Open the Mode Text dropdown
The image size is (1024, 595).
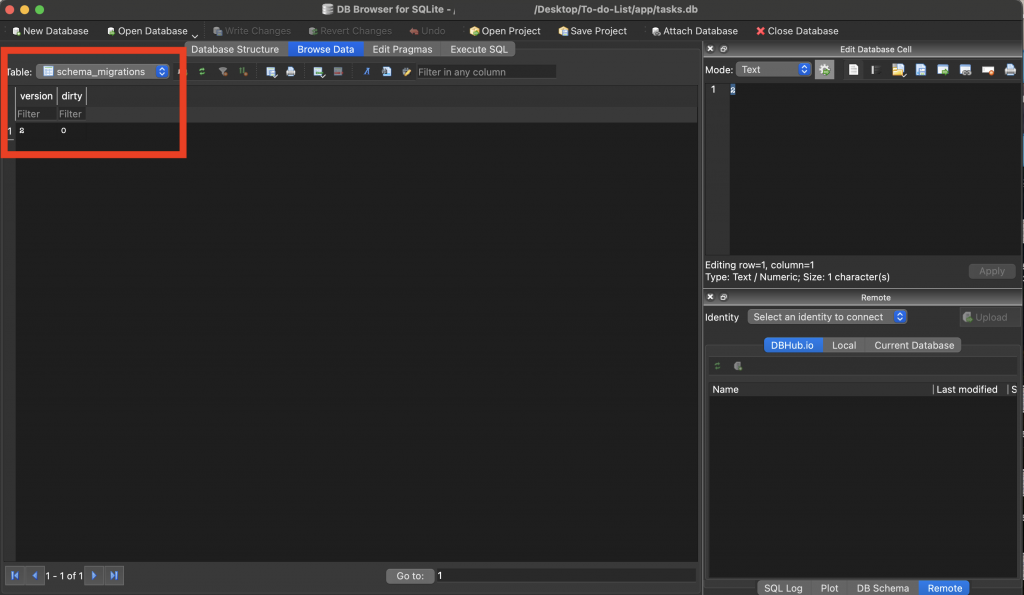pyautogui.click(x=773, y=69)
